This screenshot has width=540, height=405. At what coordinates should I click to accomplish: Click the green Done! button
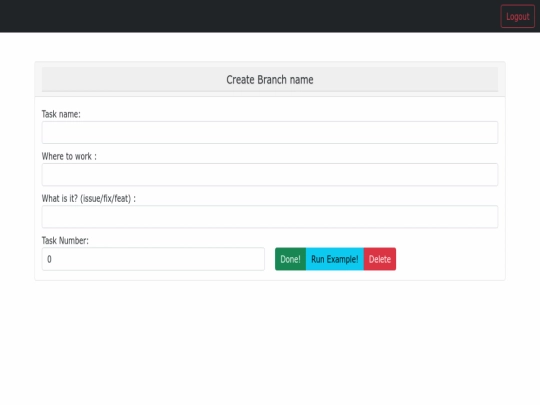point(290,259)
